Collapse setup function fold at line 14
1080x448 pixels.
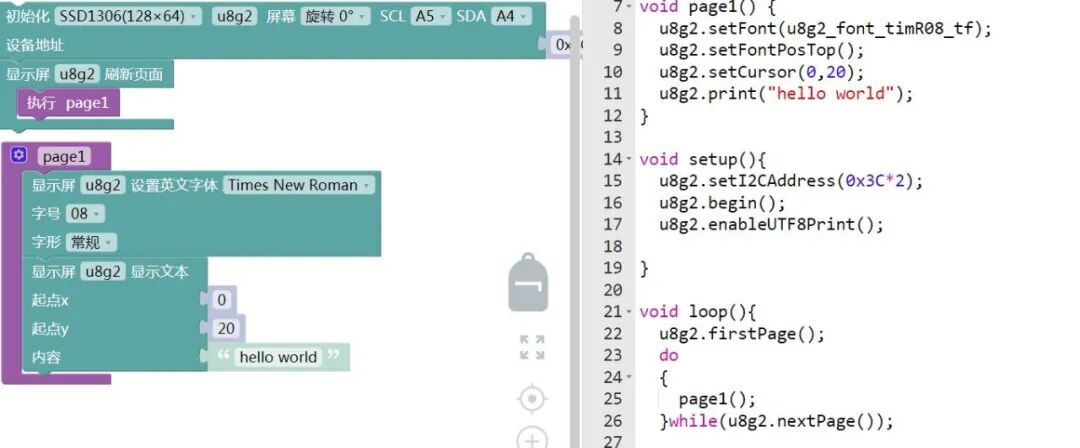pos(629,159)
